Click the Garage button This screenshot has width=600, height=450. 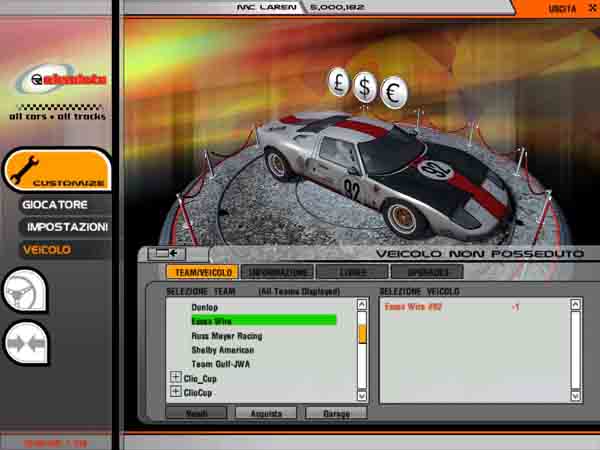coord(336,413)
